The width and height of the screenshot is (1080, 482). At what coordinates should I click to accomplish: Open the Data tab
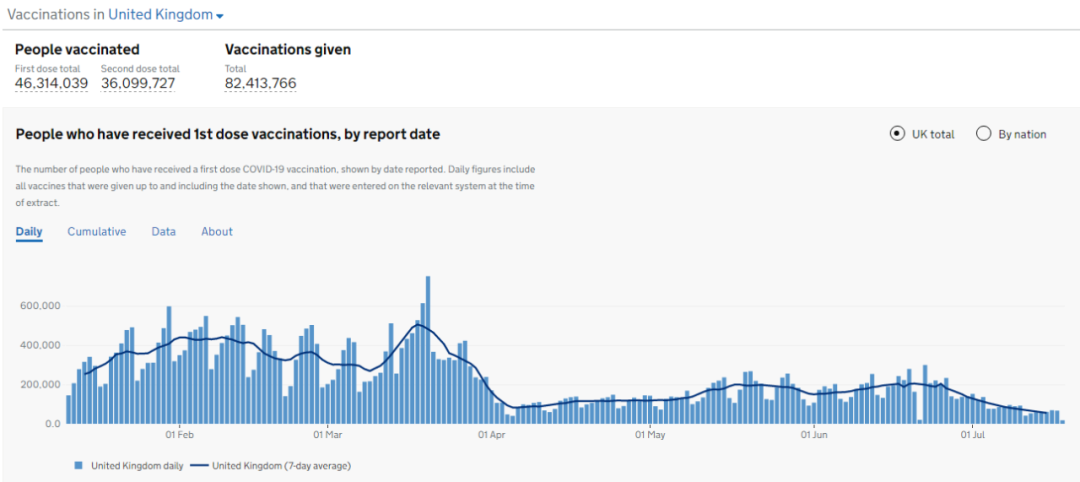[x=164, y=232]
